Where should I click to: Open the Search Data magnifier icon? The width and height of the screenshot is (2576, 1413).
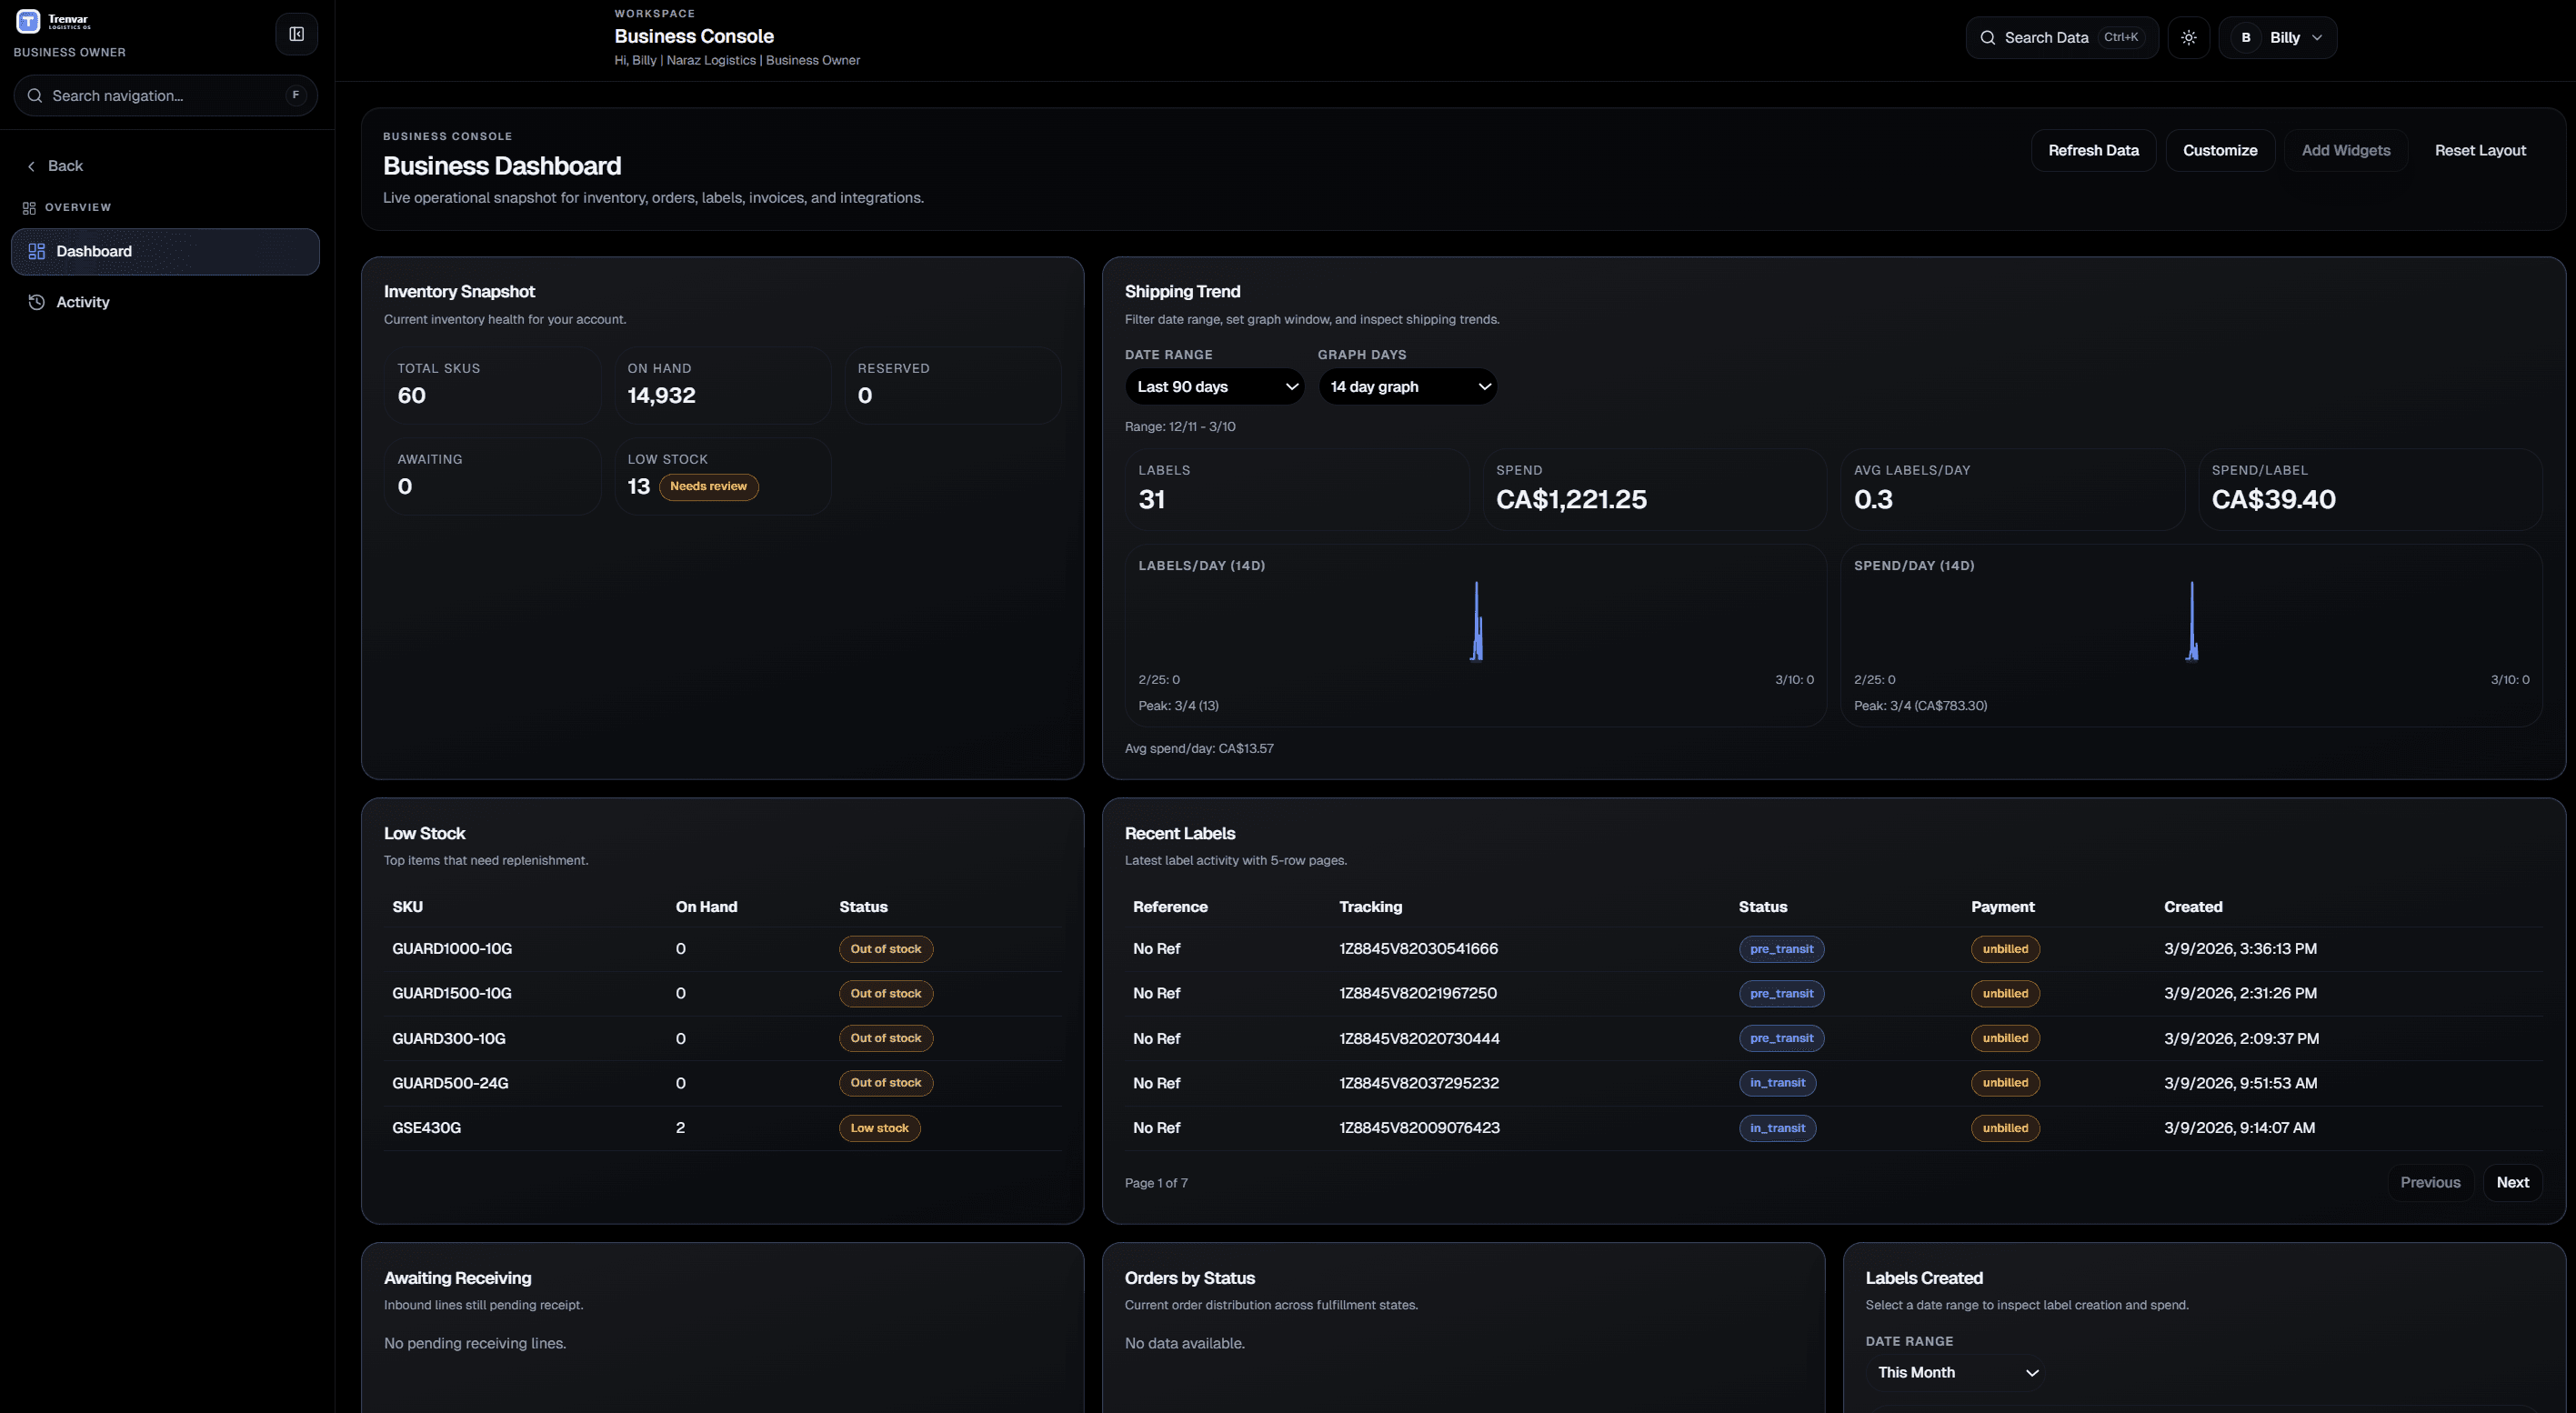1989,37
